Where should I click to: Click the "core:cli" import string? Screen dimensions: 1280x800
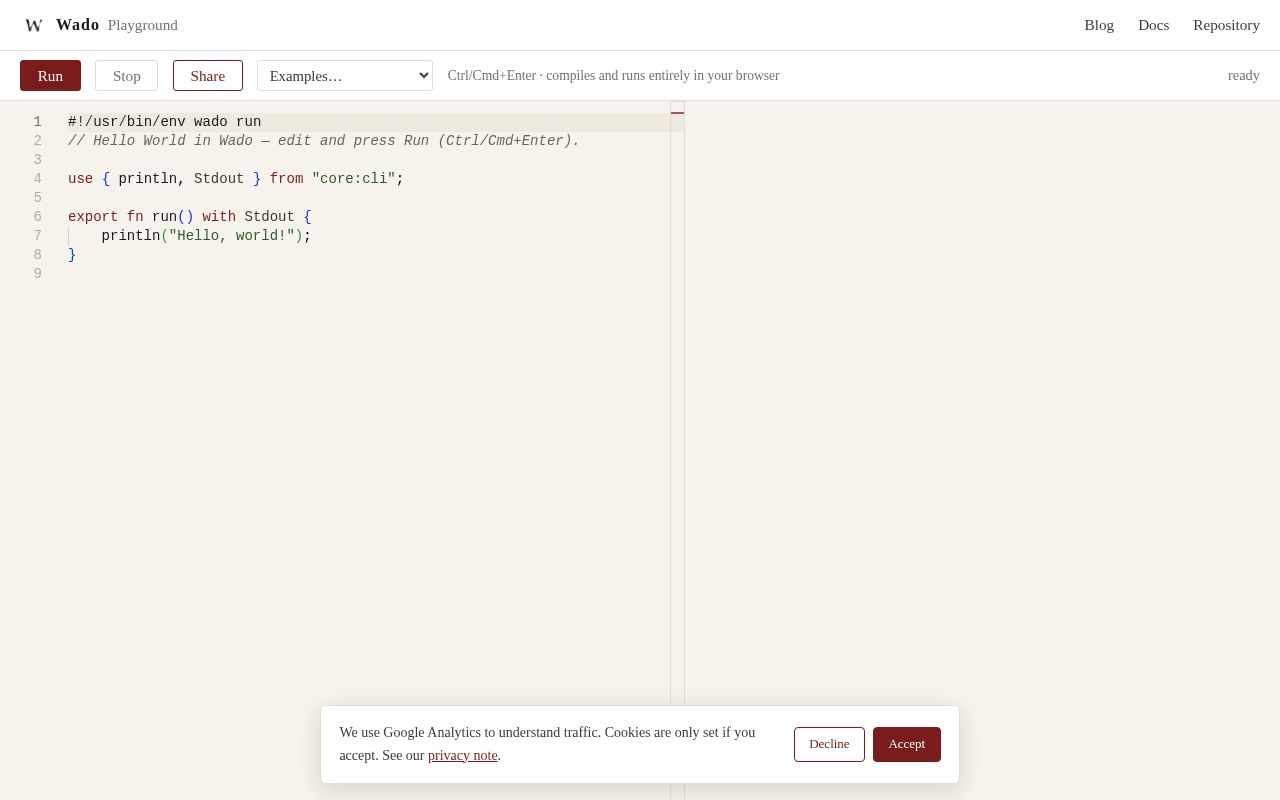click(354, 179)
